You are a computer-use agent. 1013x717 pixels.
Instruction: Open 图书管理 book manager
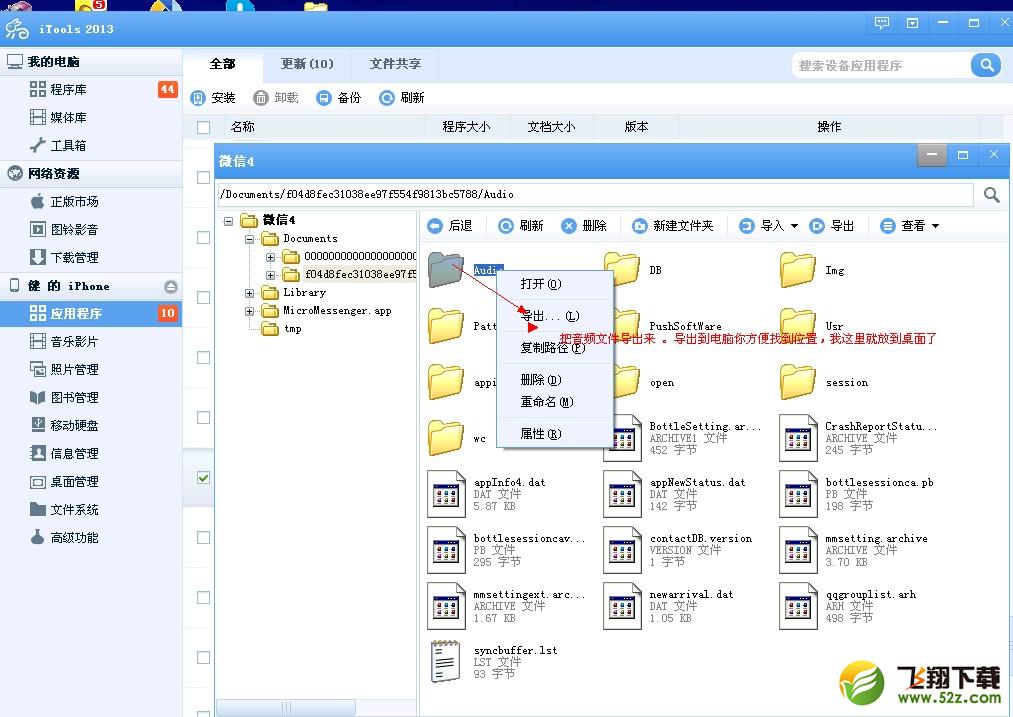point(90,397)
